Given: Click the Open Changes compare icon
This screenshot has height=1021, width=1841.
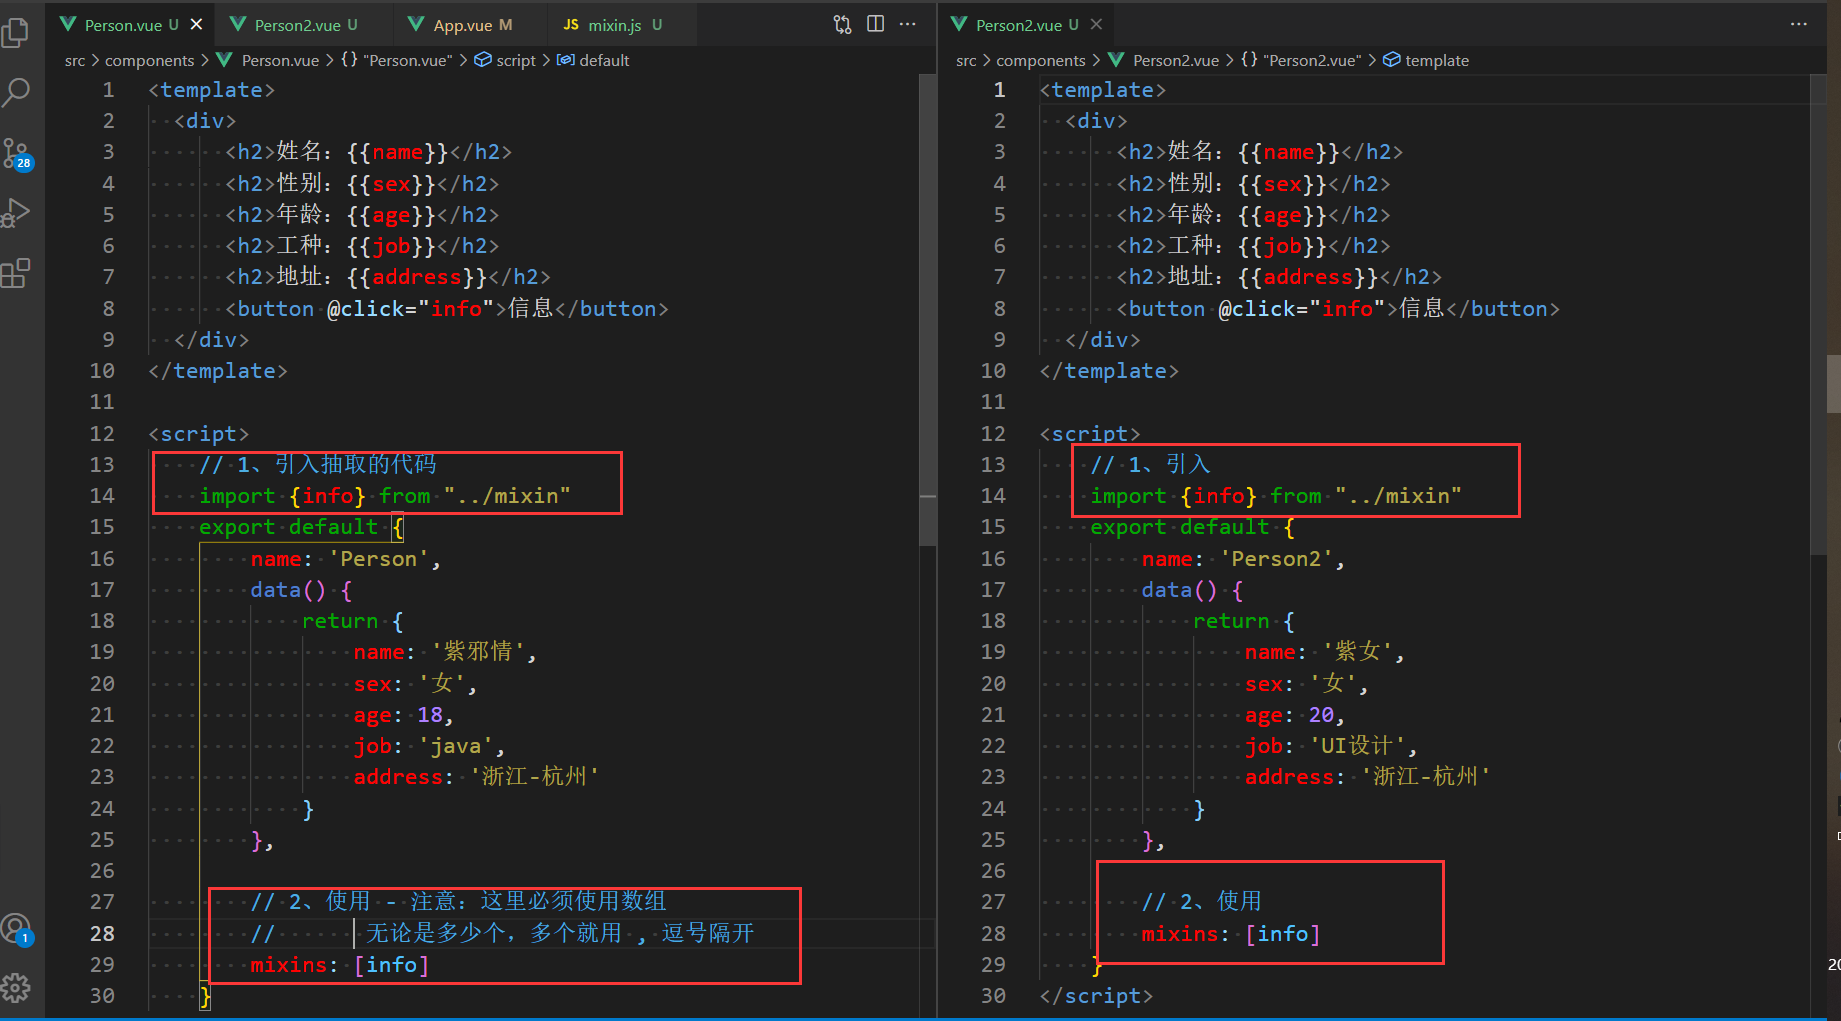Looking at the screenshot, I should [x=843, y=24].
